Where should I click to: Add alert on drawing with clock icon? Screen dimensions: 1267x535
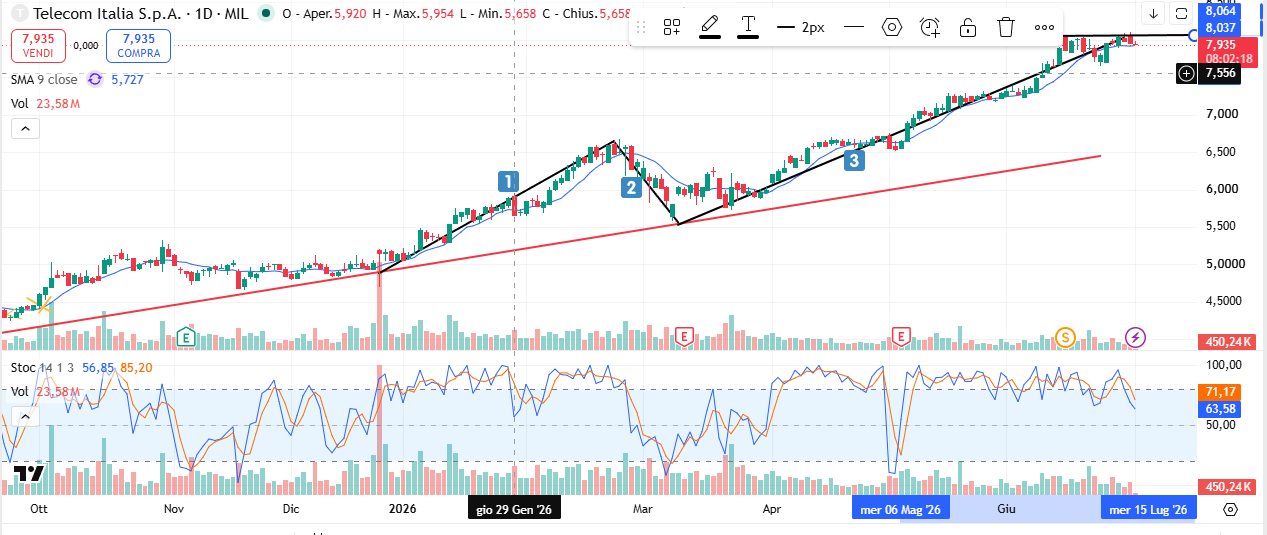pos(930,27)
